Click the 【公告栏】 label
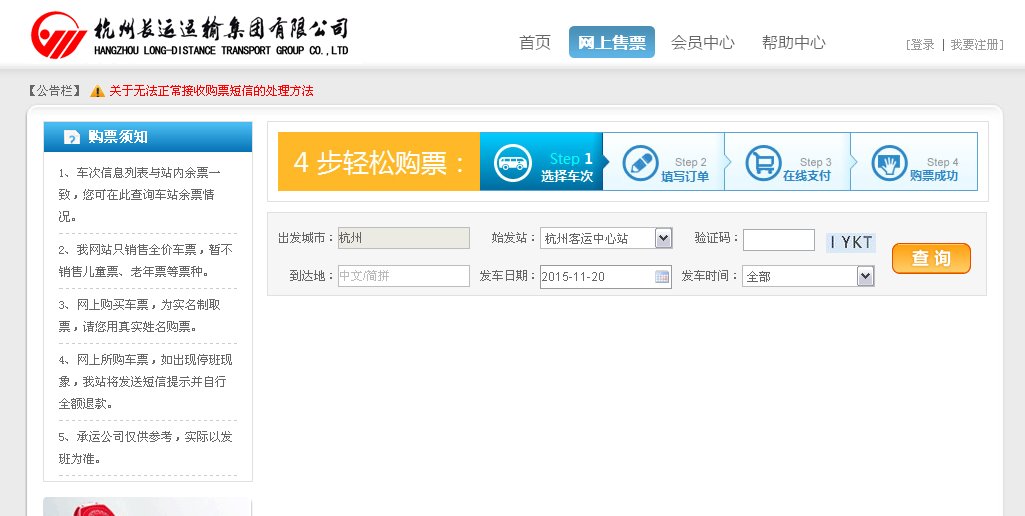The width and height of the screenshot is (1025, 516). pyautogui.click(x=55, y=91)
